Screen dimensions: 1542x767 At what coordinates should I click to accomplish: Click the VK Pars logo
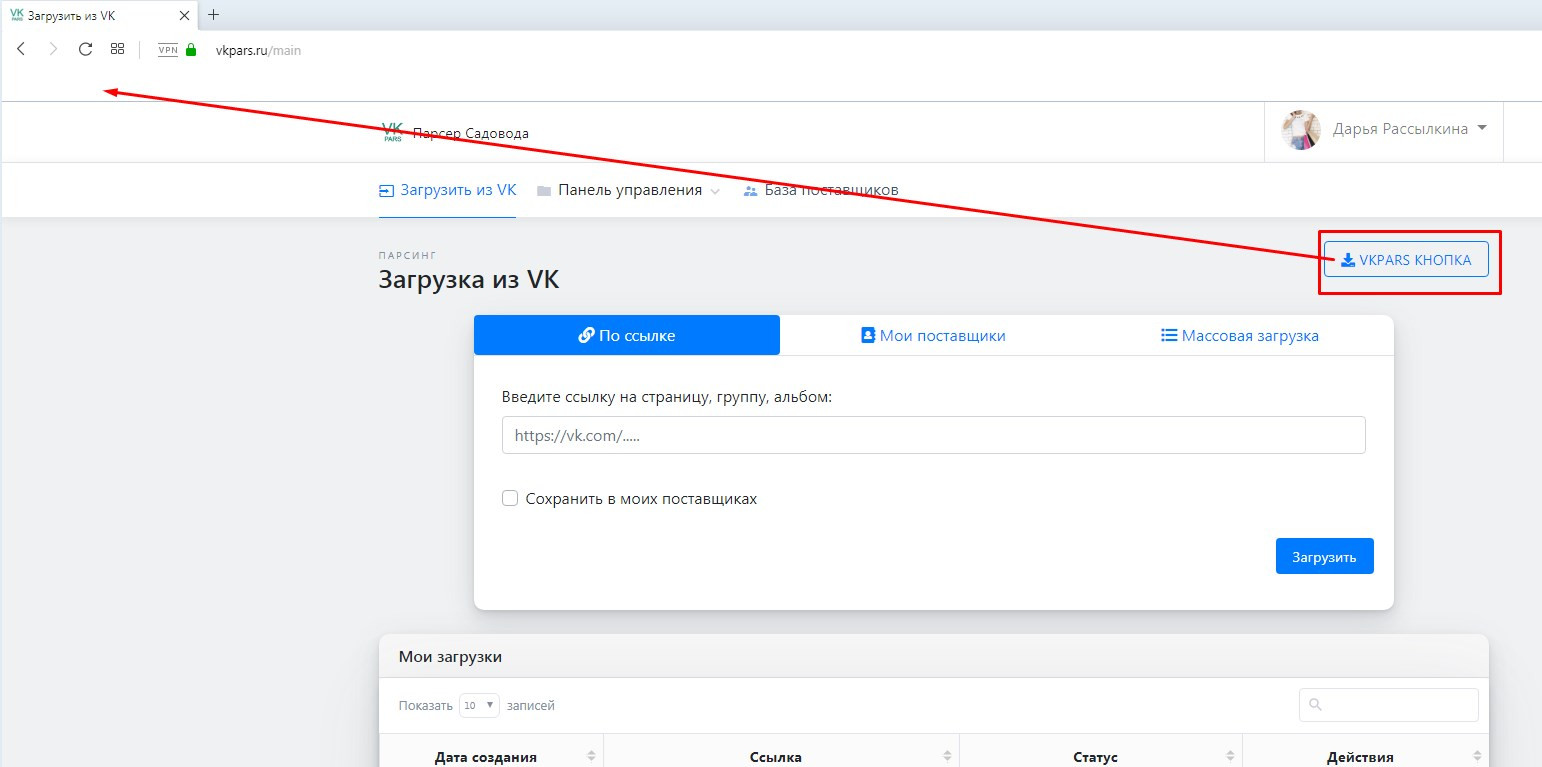click(393, 132)
